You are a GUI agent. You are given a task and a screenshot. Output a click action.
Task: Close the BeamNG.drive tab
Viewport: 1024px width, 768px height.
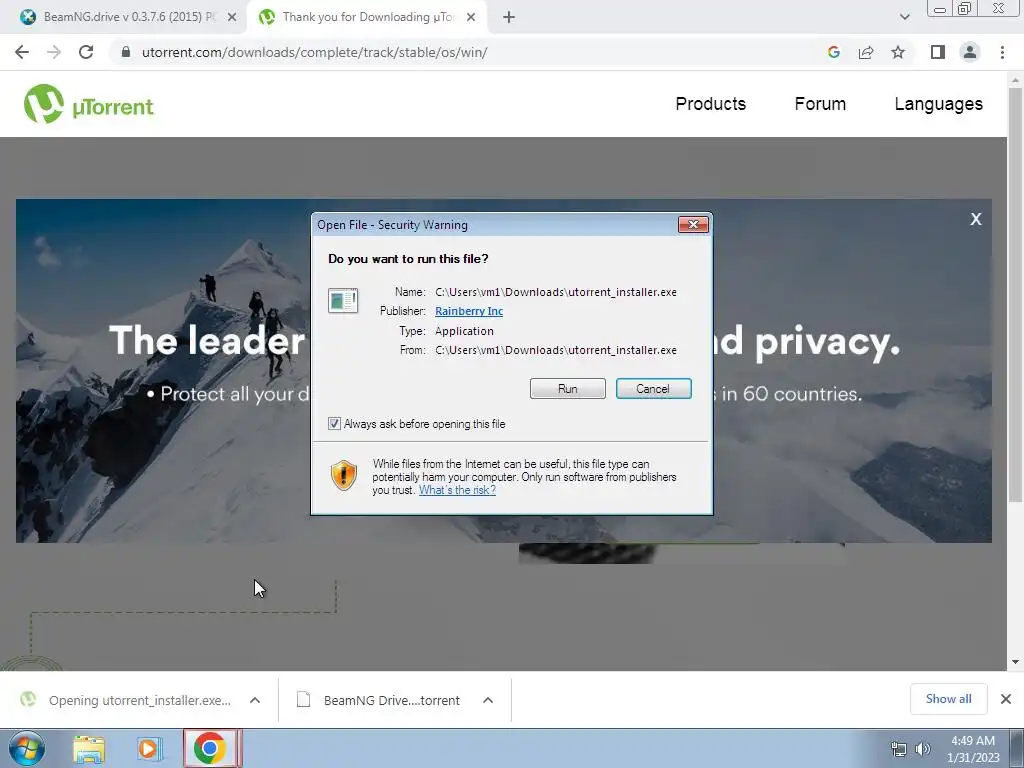click(x=232, y=18)
